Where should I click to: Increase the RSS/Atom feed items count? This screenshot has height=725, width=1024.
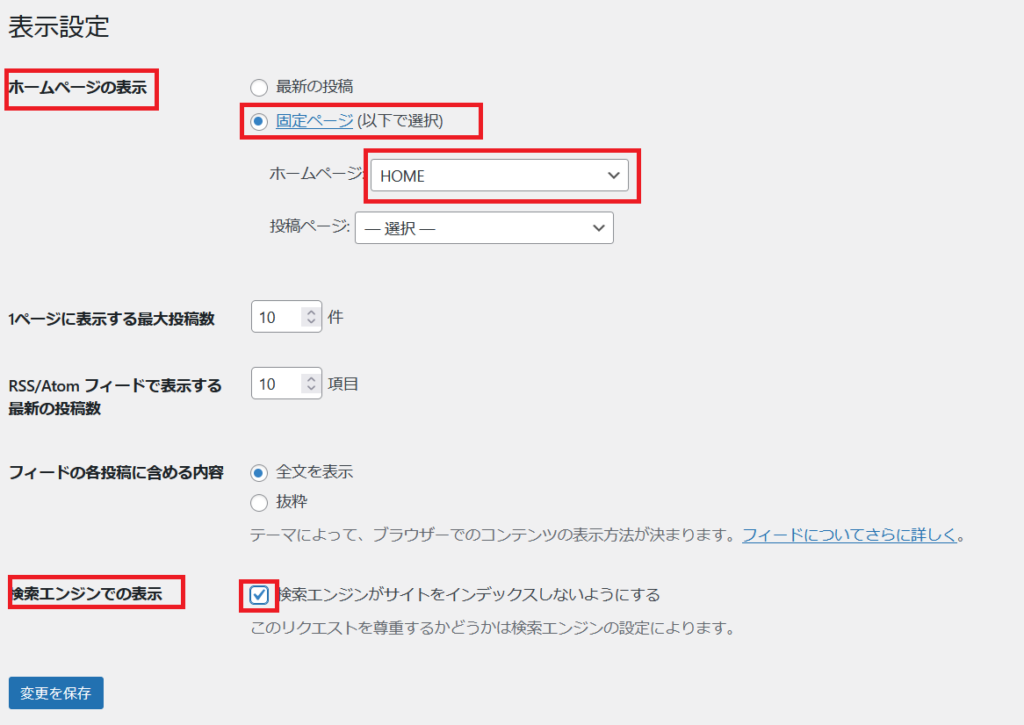[x=311, y=378]
